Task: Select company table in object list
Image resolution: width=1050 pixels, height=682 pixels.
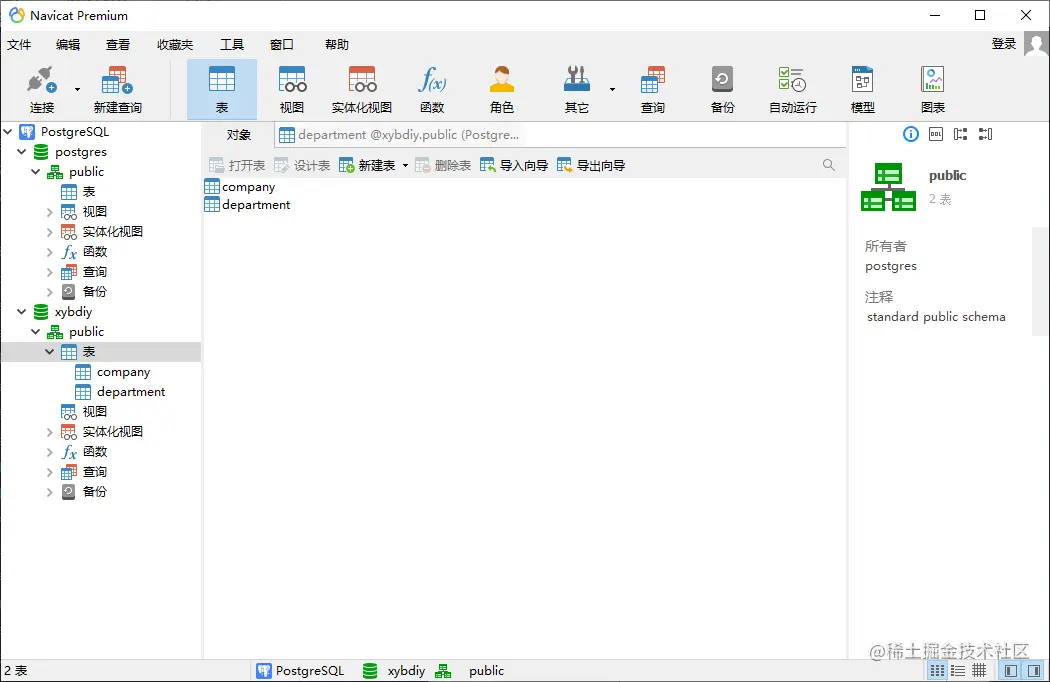Action: tap(240, 186)
